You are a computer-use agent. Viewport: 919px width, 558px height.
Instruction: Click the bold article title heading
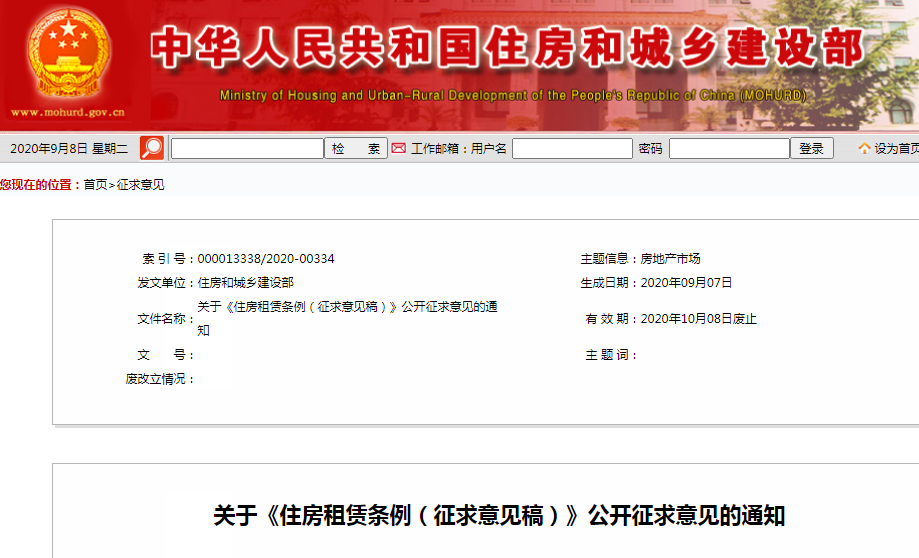[499, 516]
